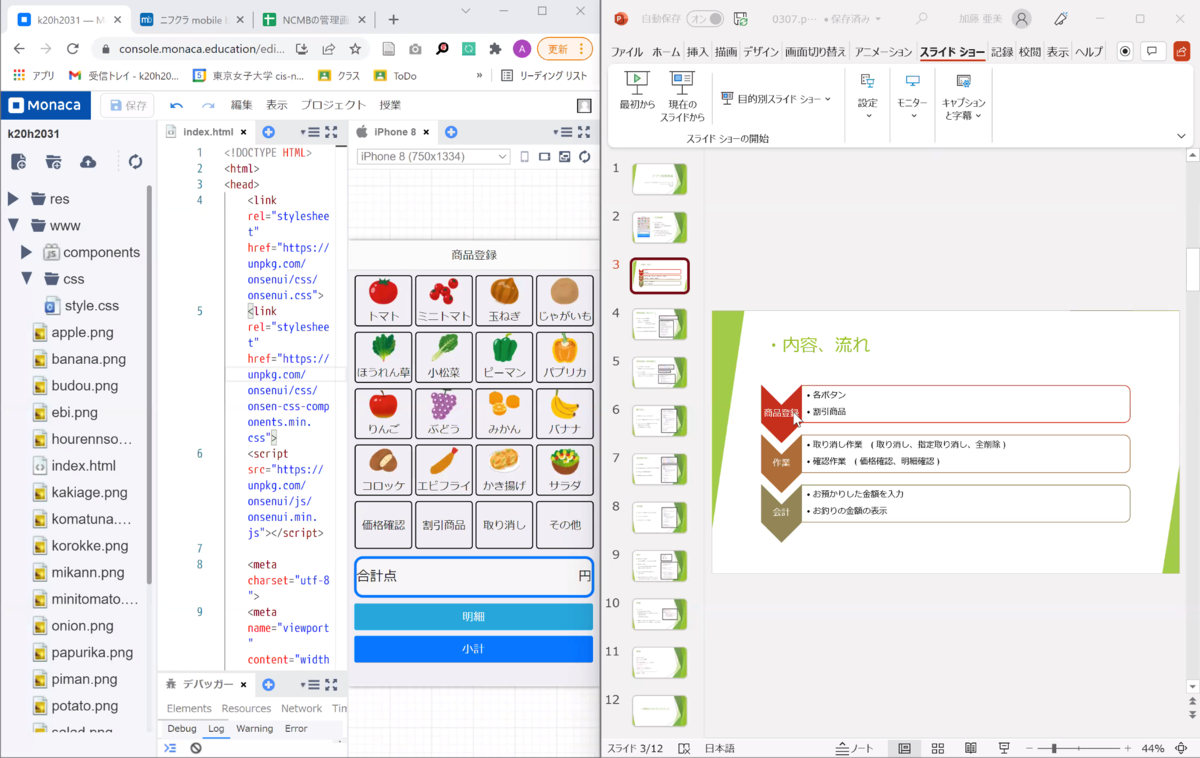This screenshot has width=1200, height=758.
Task: Open the アニメーション ribbon tab
Action: [x=883, y=52]
